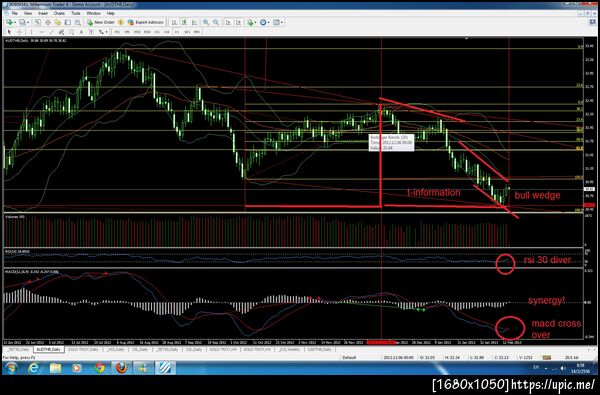
Task: Show the Data Window panel
Action: [x=47, y=22]
